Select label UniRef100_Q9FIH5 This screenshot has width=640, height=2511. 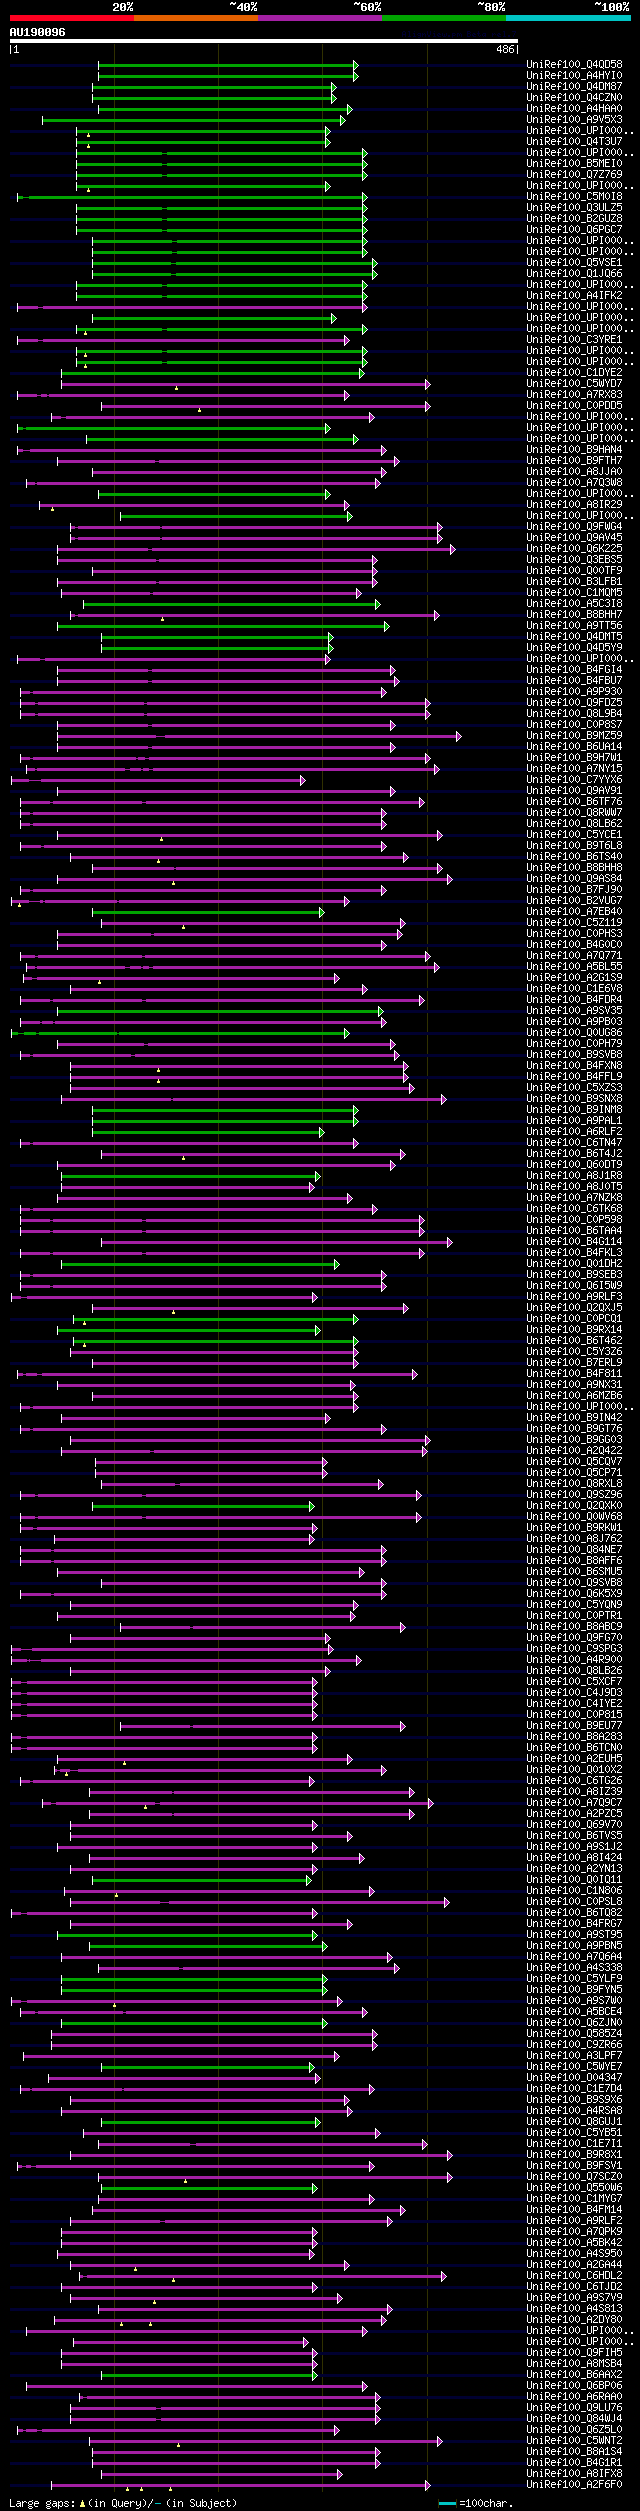pos(574,2353)
